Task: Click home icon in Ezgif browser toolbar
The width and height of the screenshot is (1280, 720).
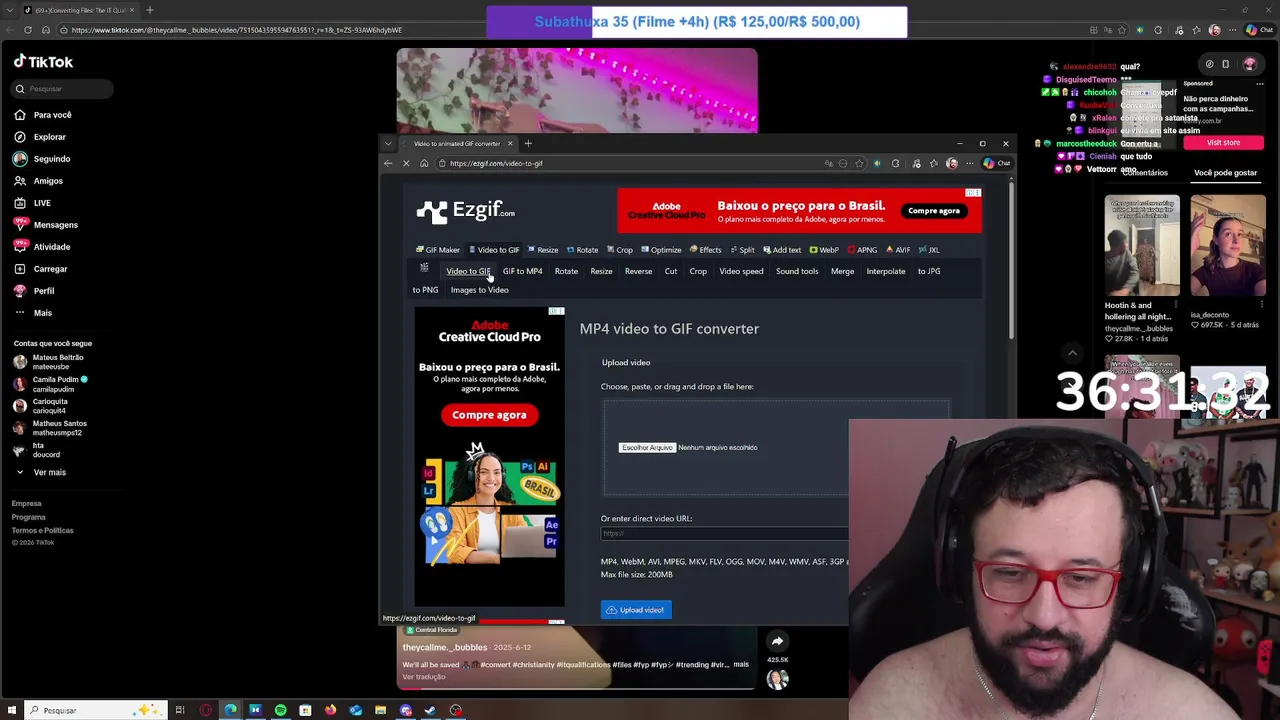Action: [424, 163]
